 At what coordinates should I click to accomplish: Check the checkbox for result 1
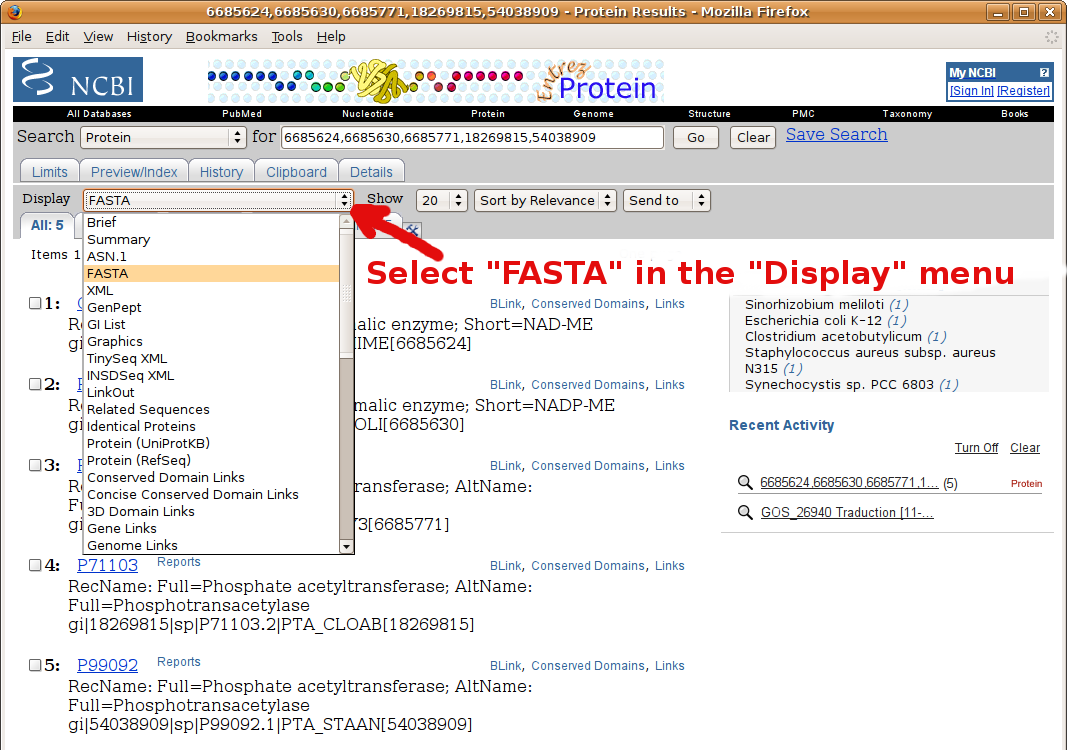pyautogui.click(x=35, y=303)
